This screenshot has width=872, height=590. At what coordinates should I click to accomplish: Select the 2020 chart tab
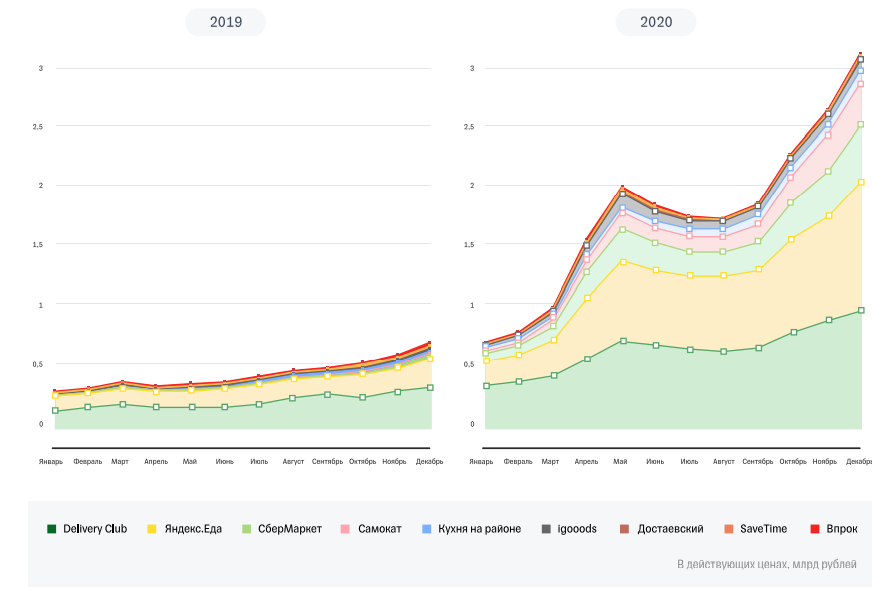click(656, 22)
